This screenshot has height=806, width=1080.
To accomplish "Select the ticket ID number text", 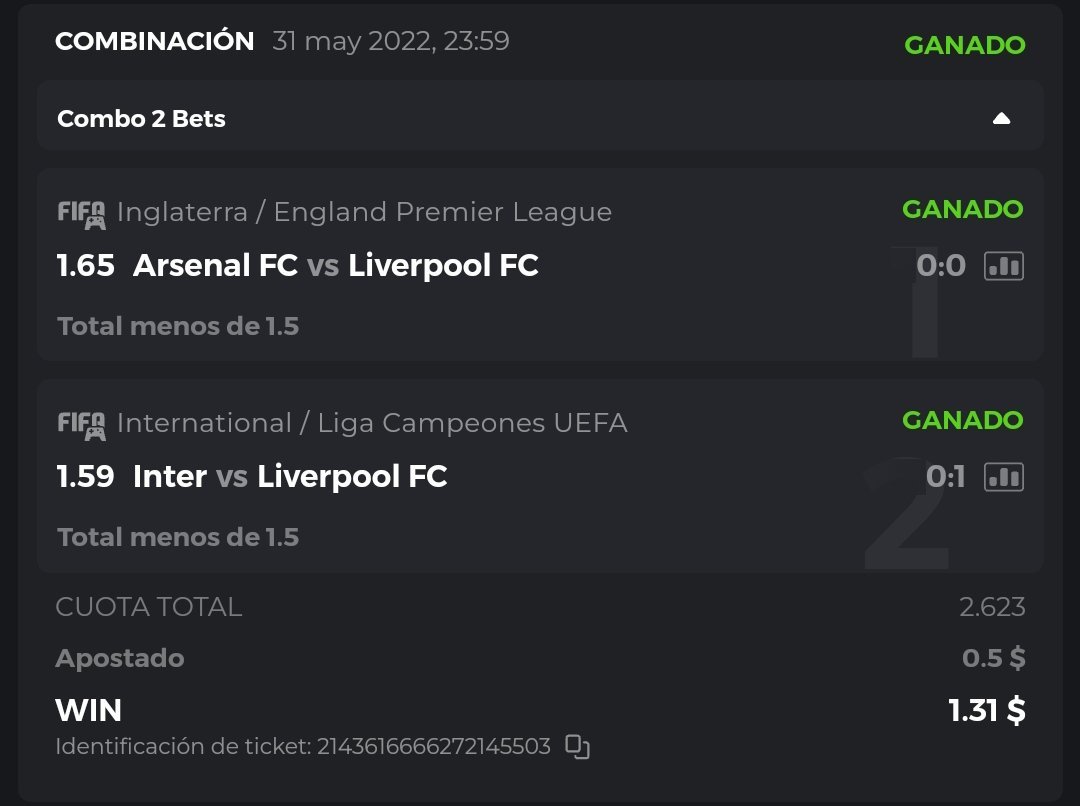I will 433,747.
